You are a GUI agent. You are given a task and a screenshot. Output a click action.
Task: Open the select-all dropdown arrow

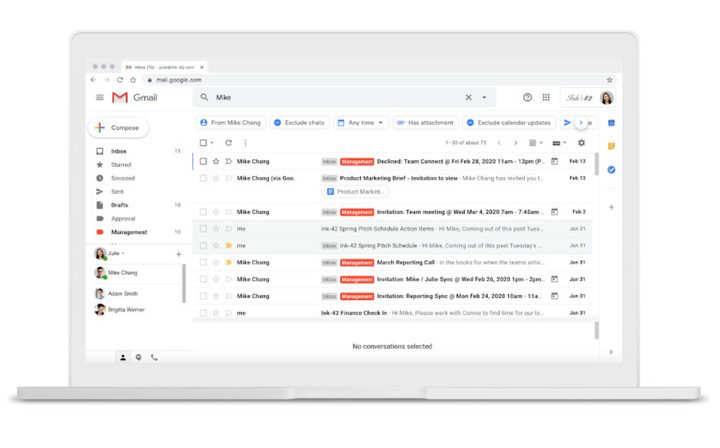coord(212,143)
